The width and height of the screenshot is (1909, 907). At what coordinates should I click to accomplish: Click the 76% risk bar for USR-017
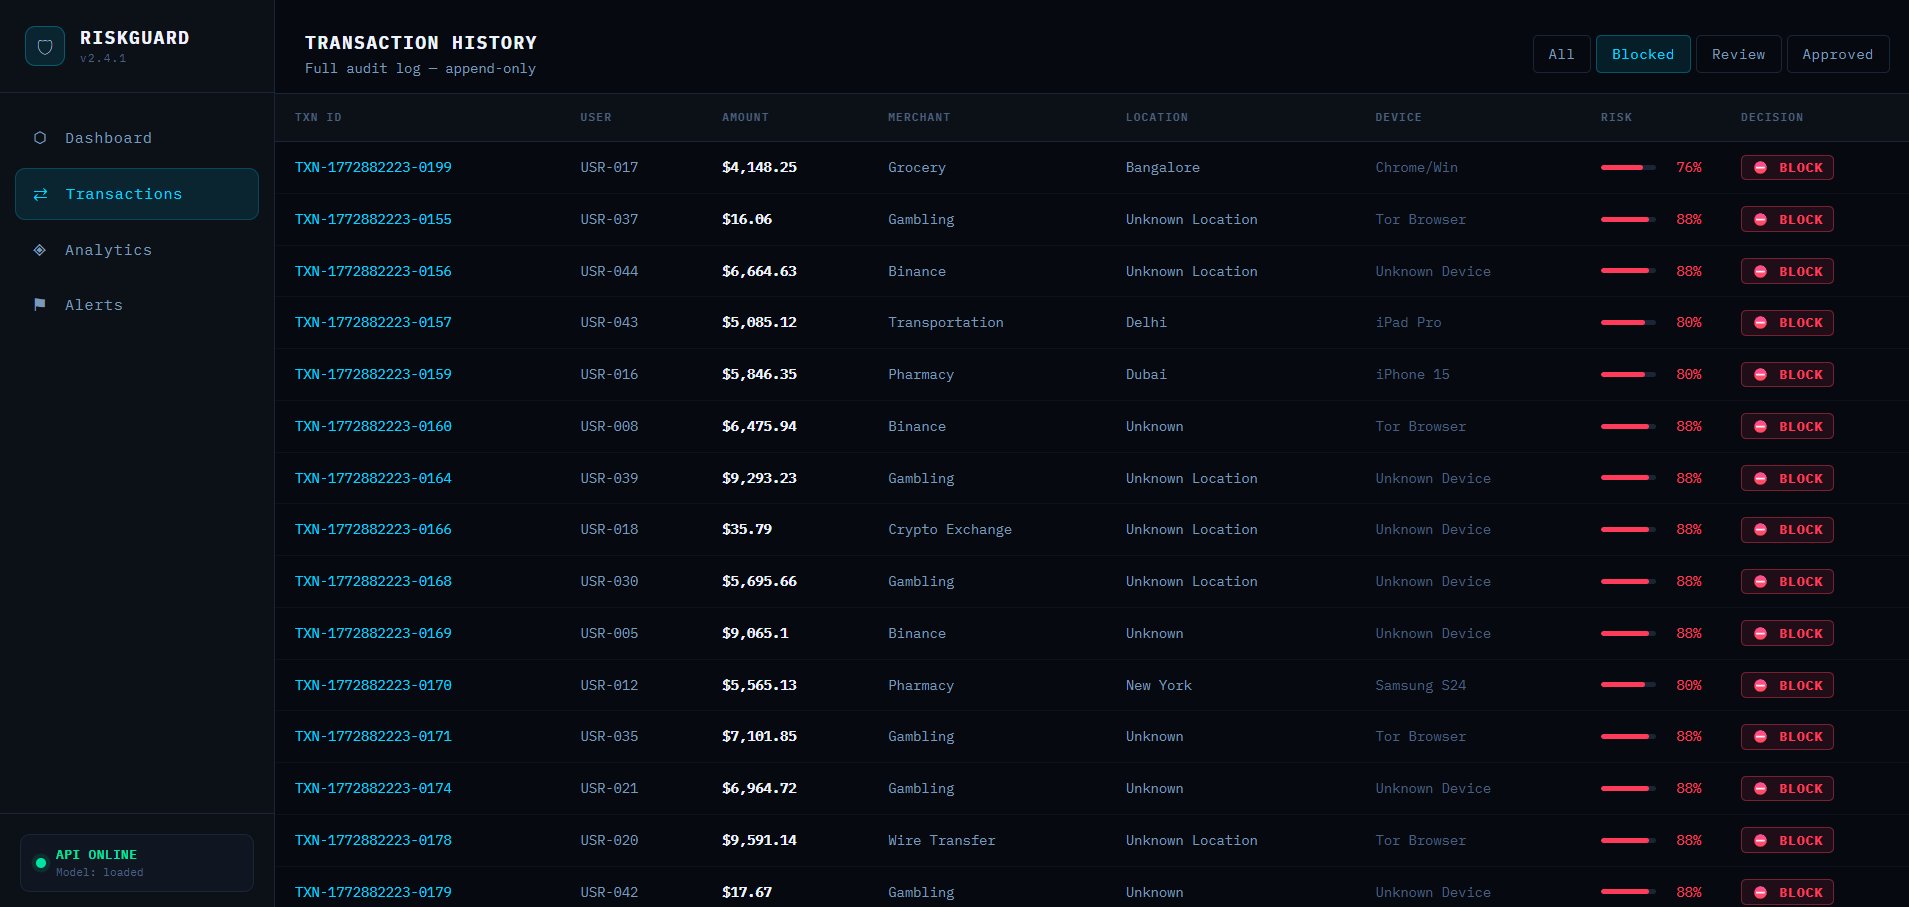[x=1627, y=168]
